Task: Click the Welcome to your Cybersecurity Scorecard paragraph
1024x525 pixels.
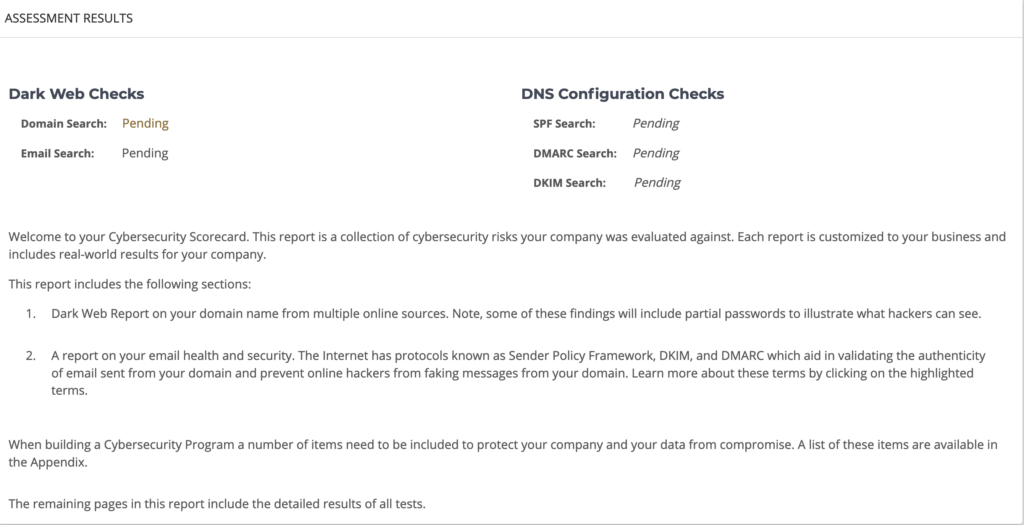Action: 507,246
